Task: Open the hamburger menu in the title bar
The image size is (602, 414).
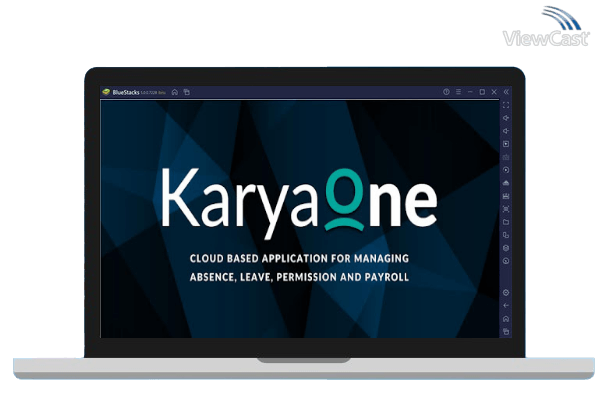Action: tap(458, 92)
